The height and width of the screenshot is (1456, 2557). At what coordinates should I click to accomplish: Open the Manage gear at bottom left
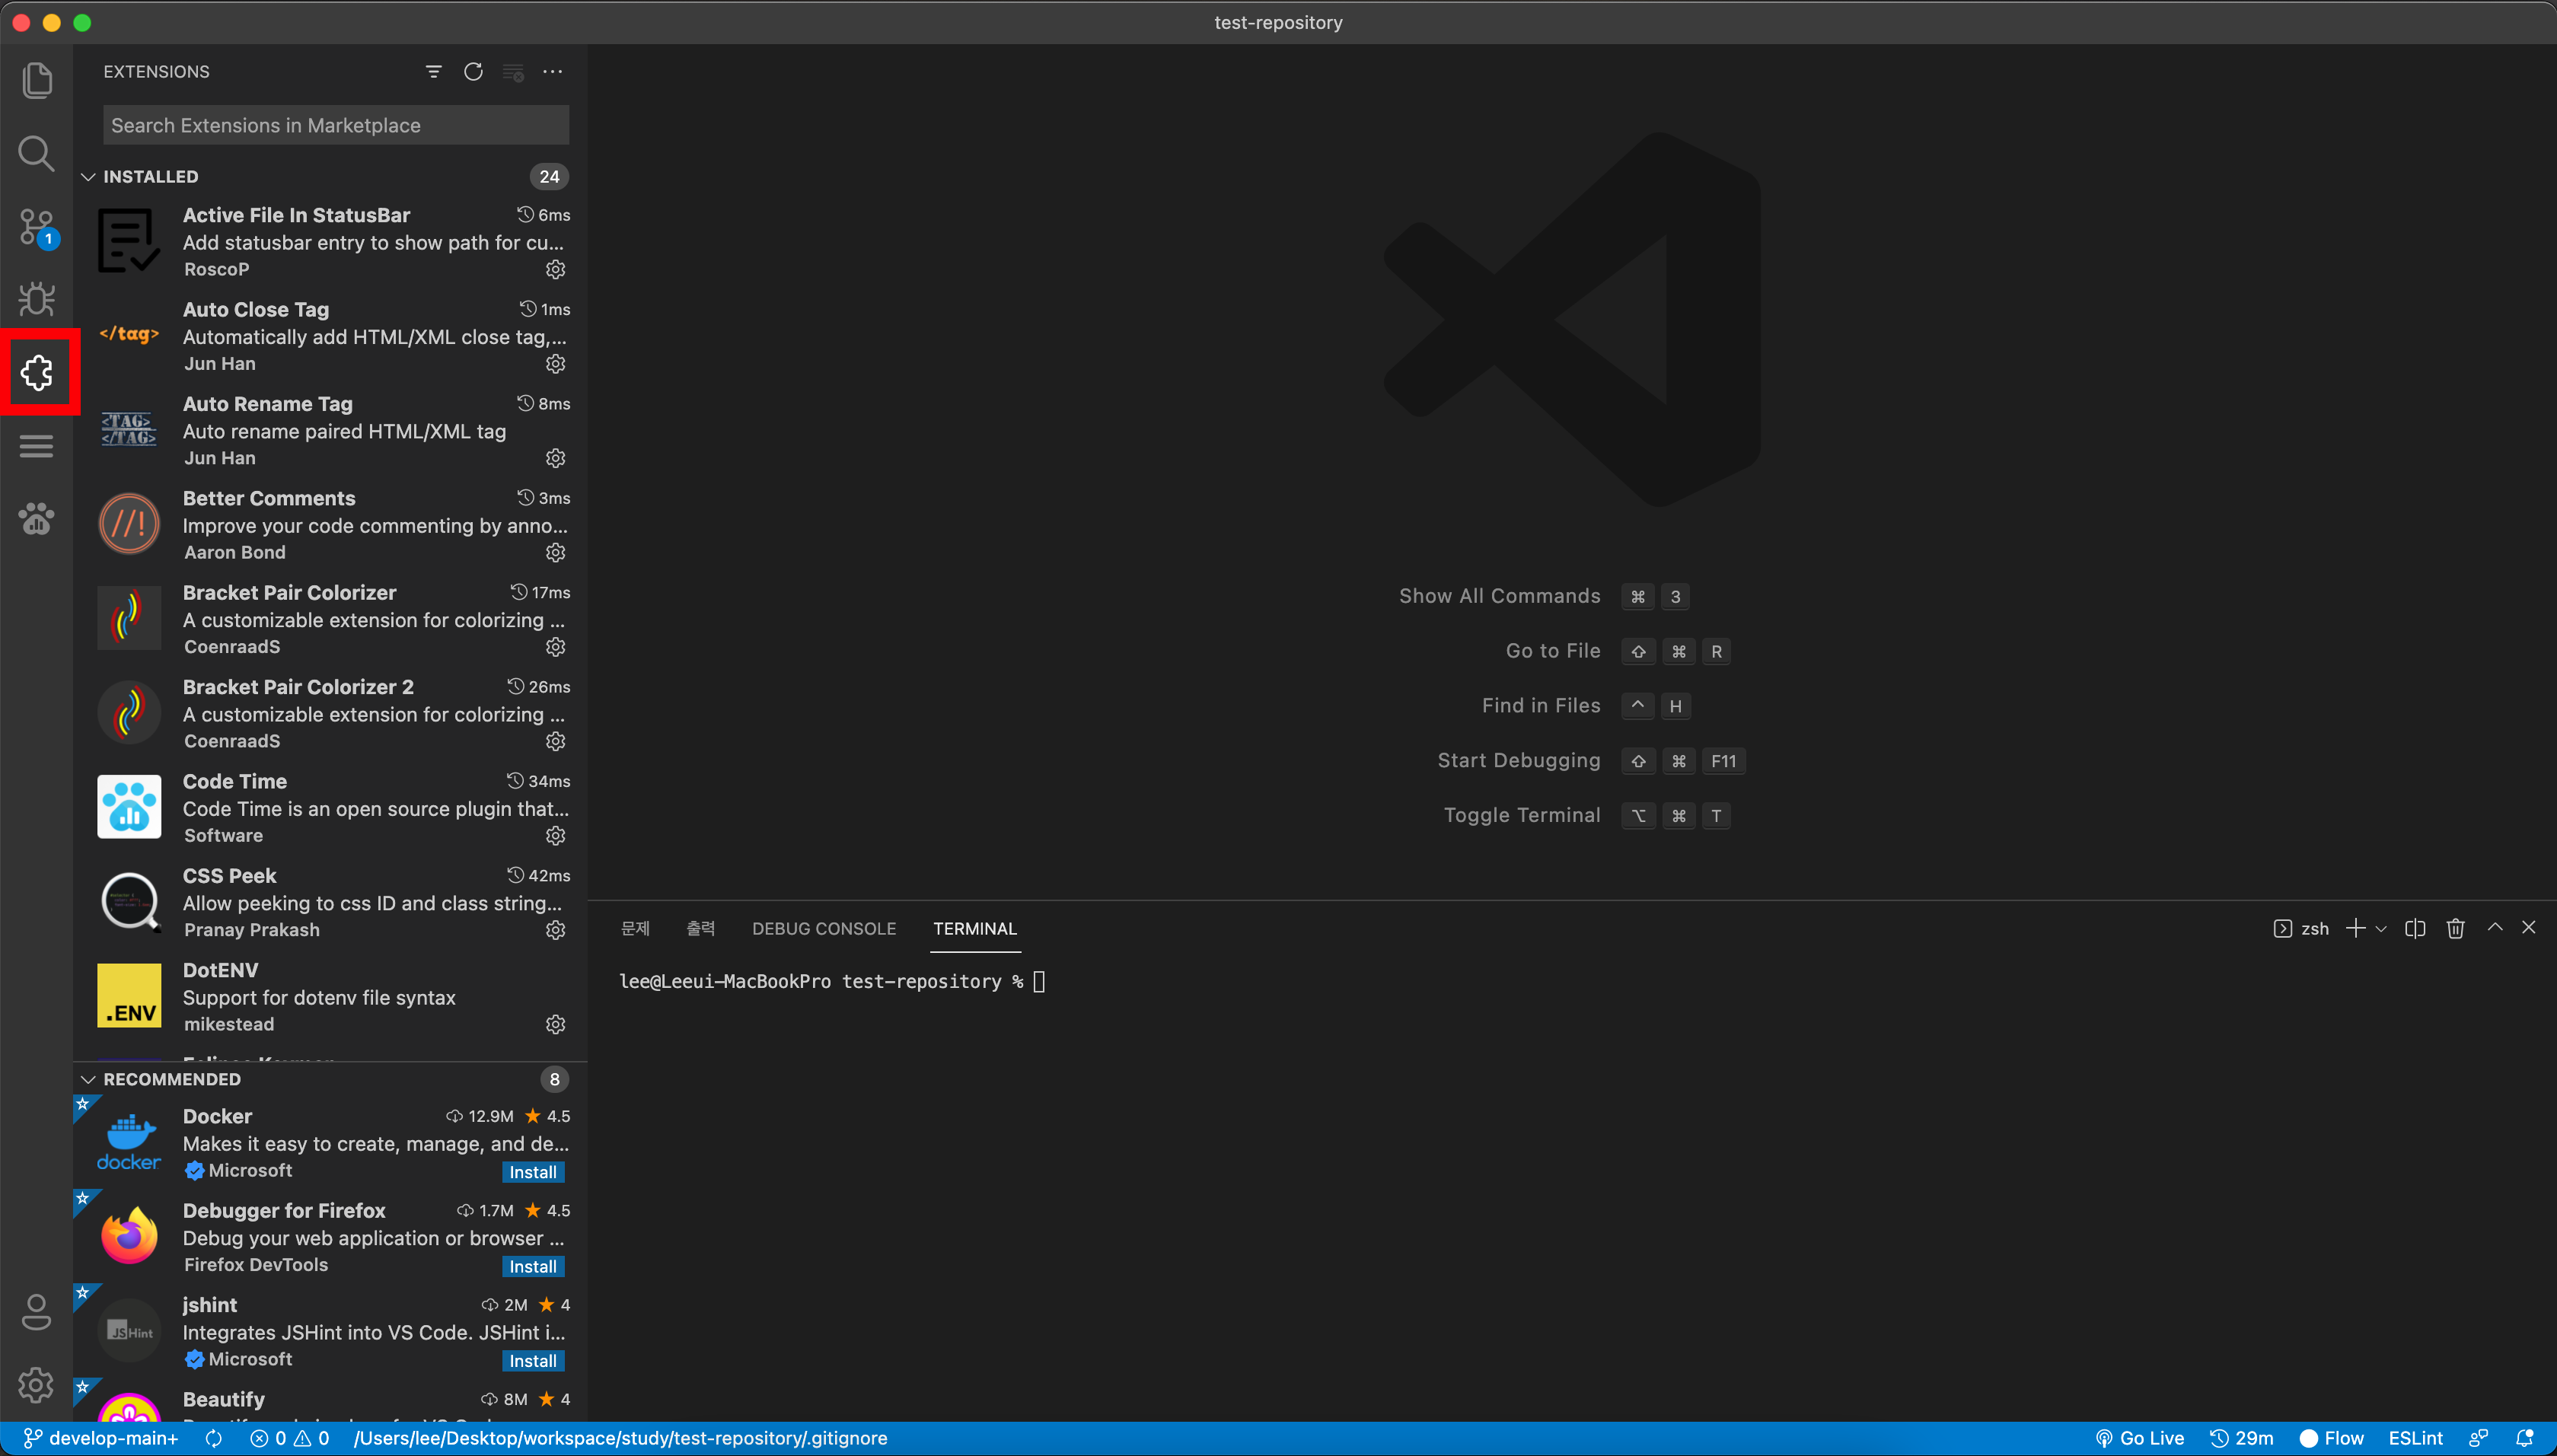[37, 1385]
